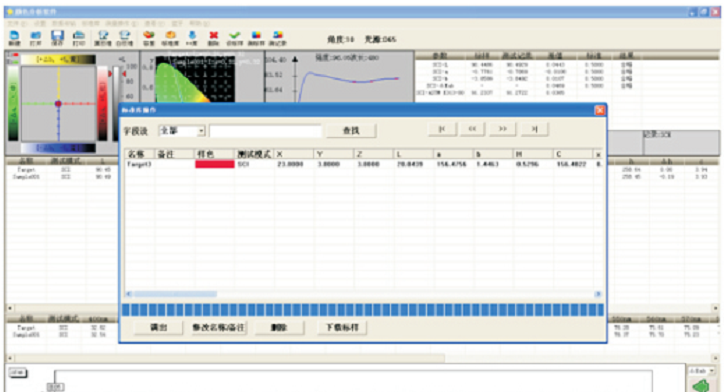Click dialog horizontal scrollbar right arrow
724x392 pixels.
tap(598, 294)
